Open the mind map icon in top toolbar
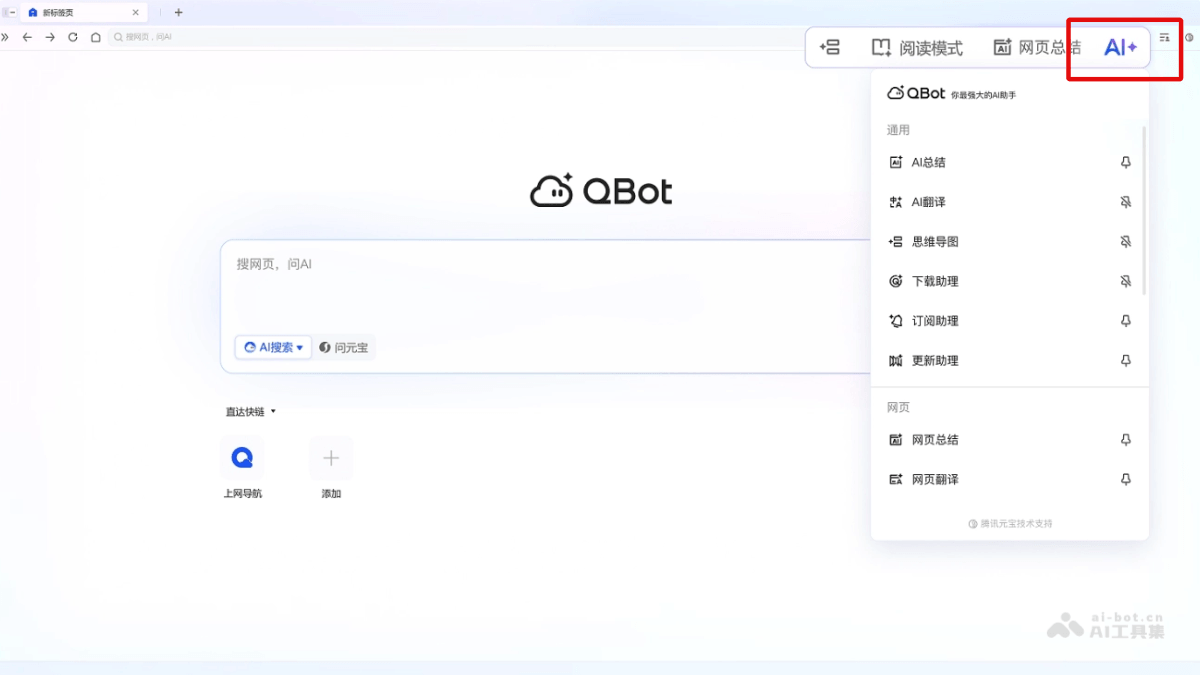 pyautogui.click(x=829, y=48)
